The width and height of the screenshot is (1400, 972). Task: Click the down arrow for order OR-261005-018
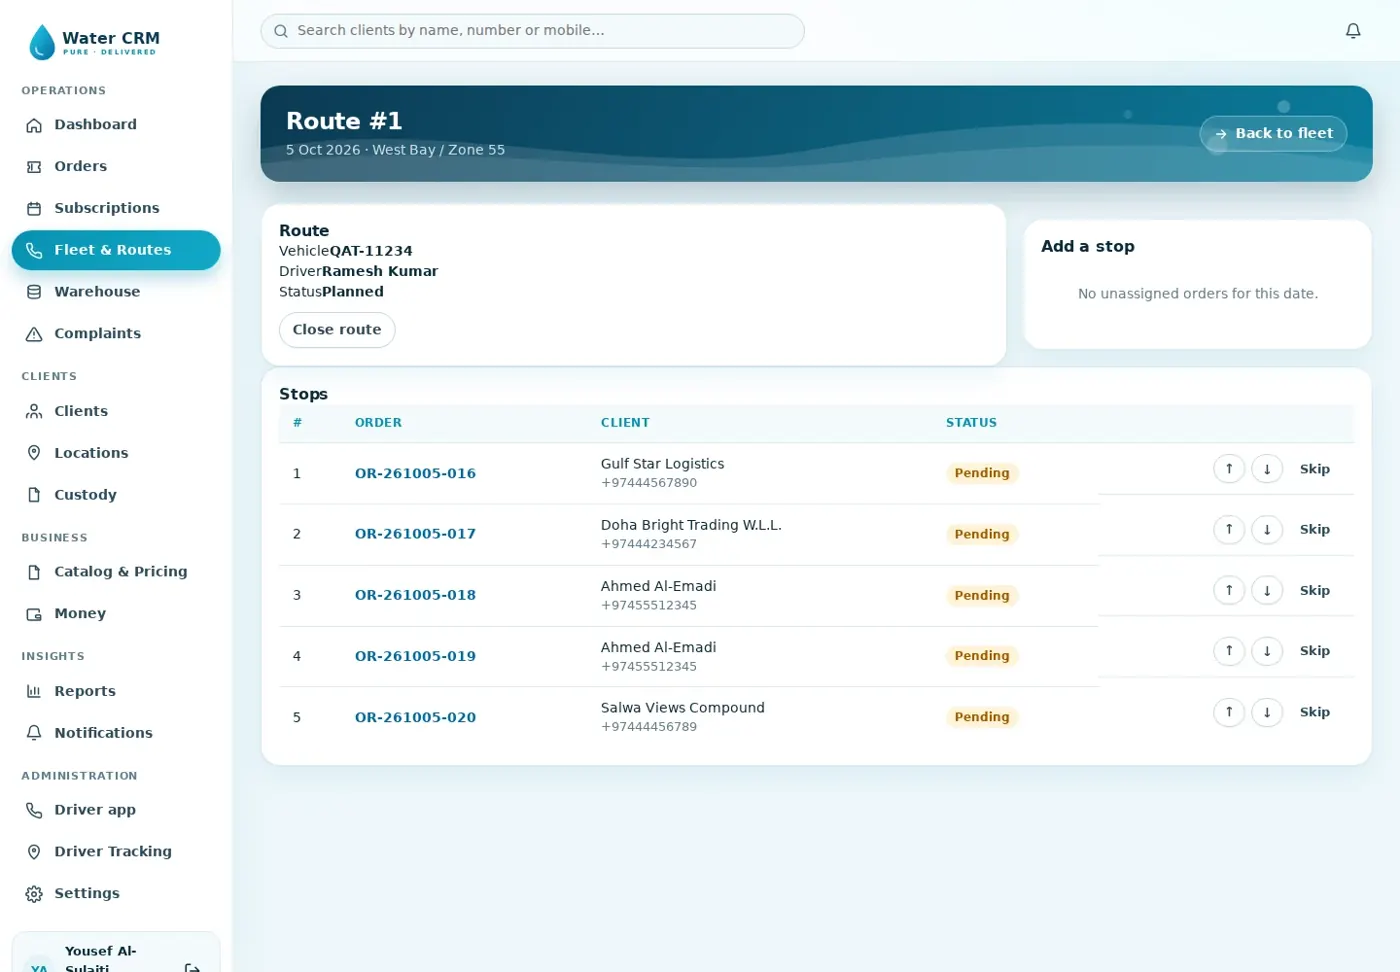coord(1267,590)
